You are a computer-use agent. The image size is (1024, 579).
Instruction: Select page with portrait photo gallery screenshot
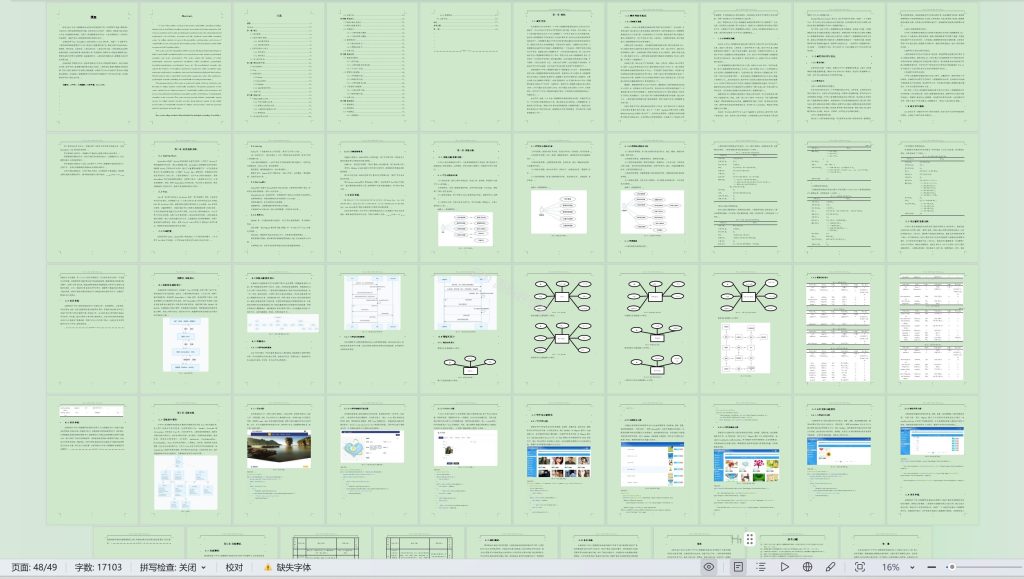(559, 460)
